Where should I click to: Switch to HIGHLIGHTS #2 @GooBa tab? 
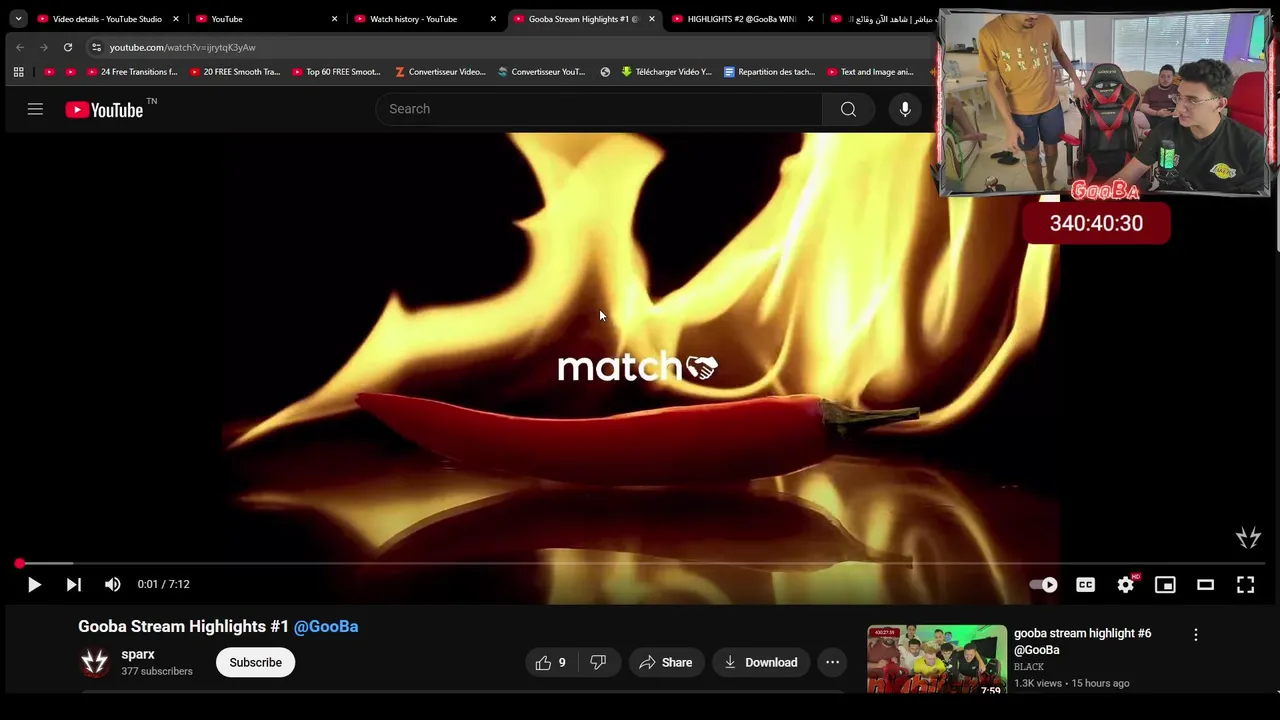coord(743,19)
